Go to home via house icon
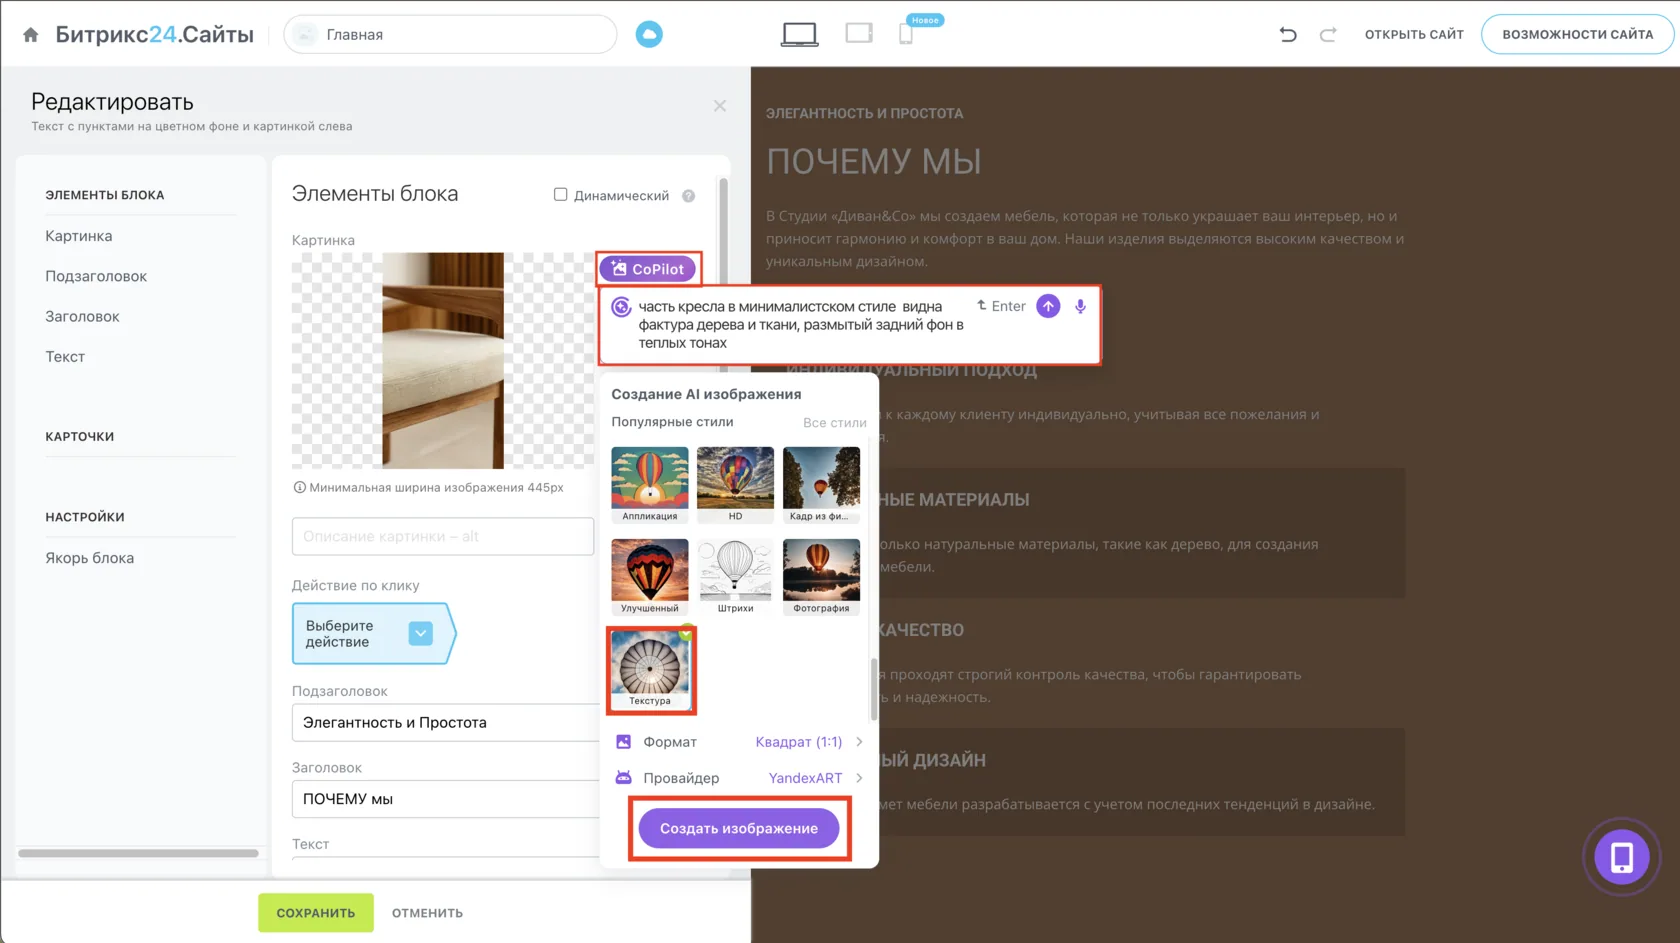 pos(31,35)
